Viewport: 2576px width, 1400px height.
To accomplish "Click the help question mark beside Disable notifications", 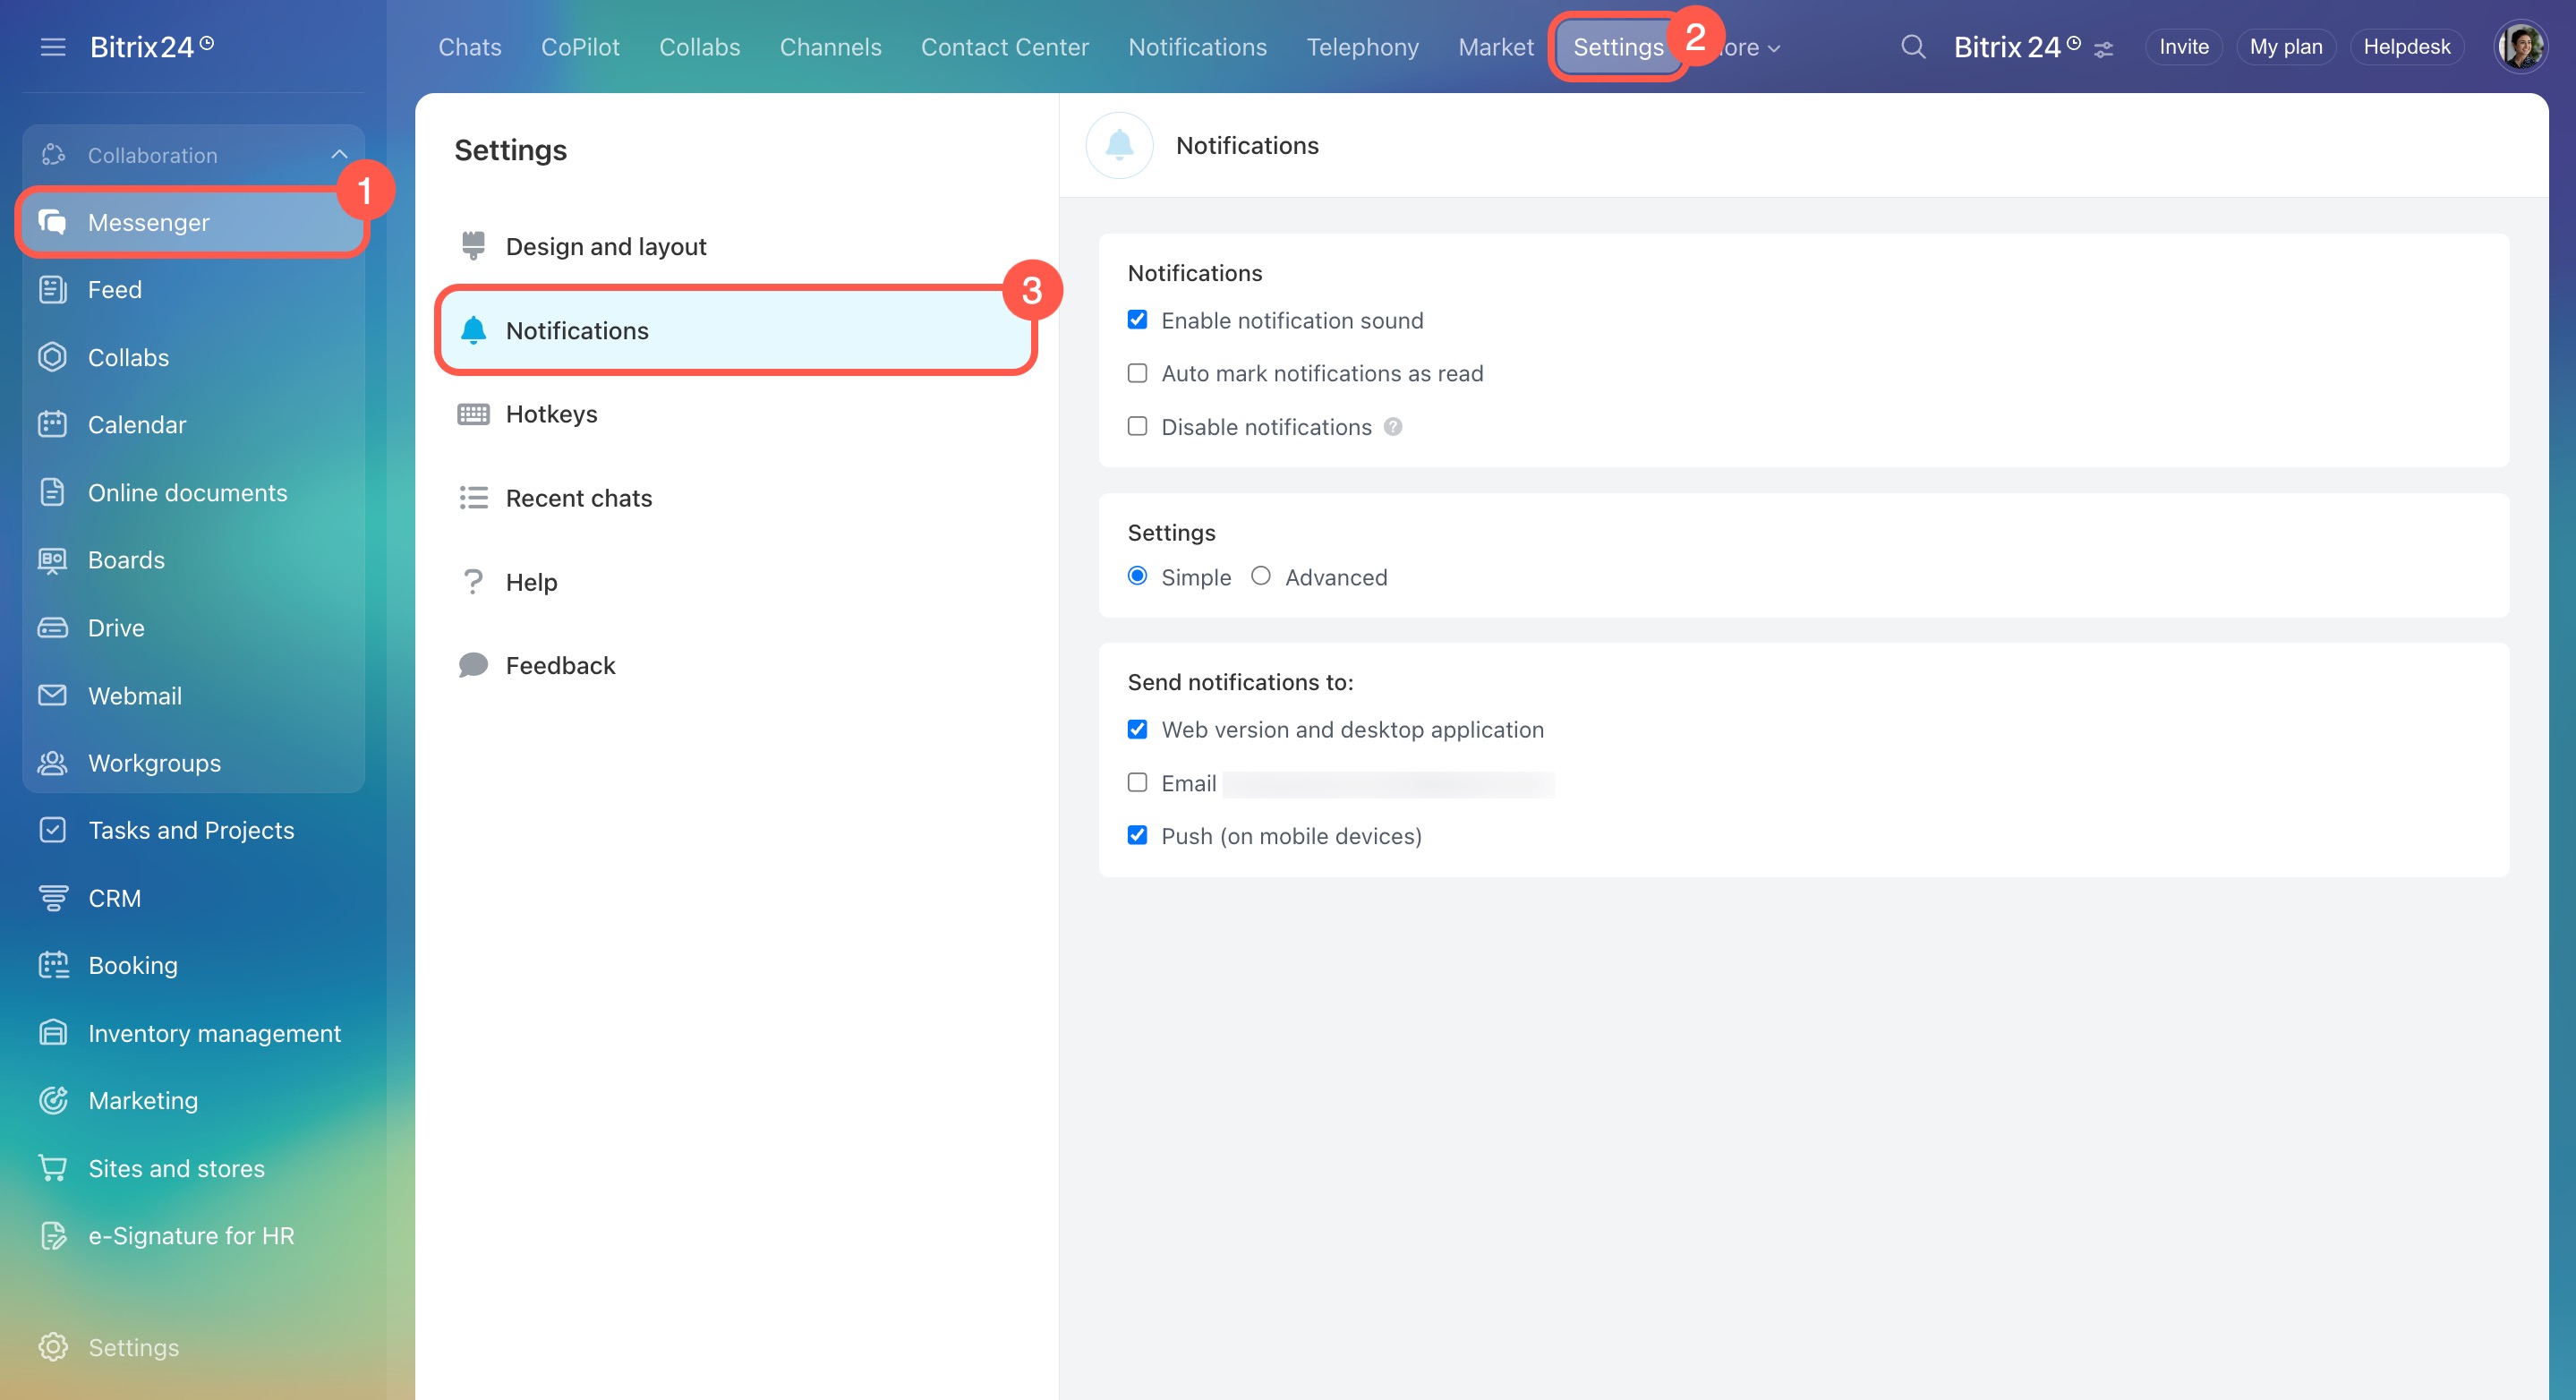I will click(1393, 427).
